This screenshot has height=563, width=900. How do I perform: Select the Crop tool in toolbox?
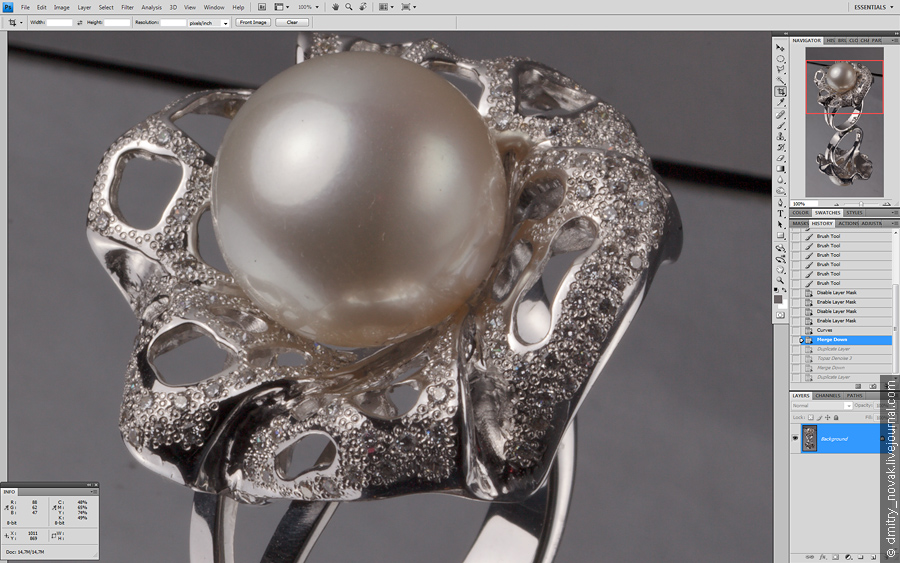[x=780, y=91]
